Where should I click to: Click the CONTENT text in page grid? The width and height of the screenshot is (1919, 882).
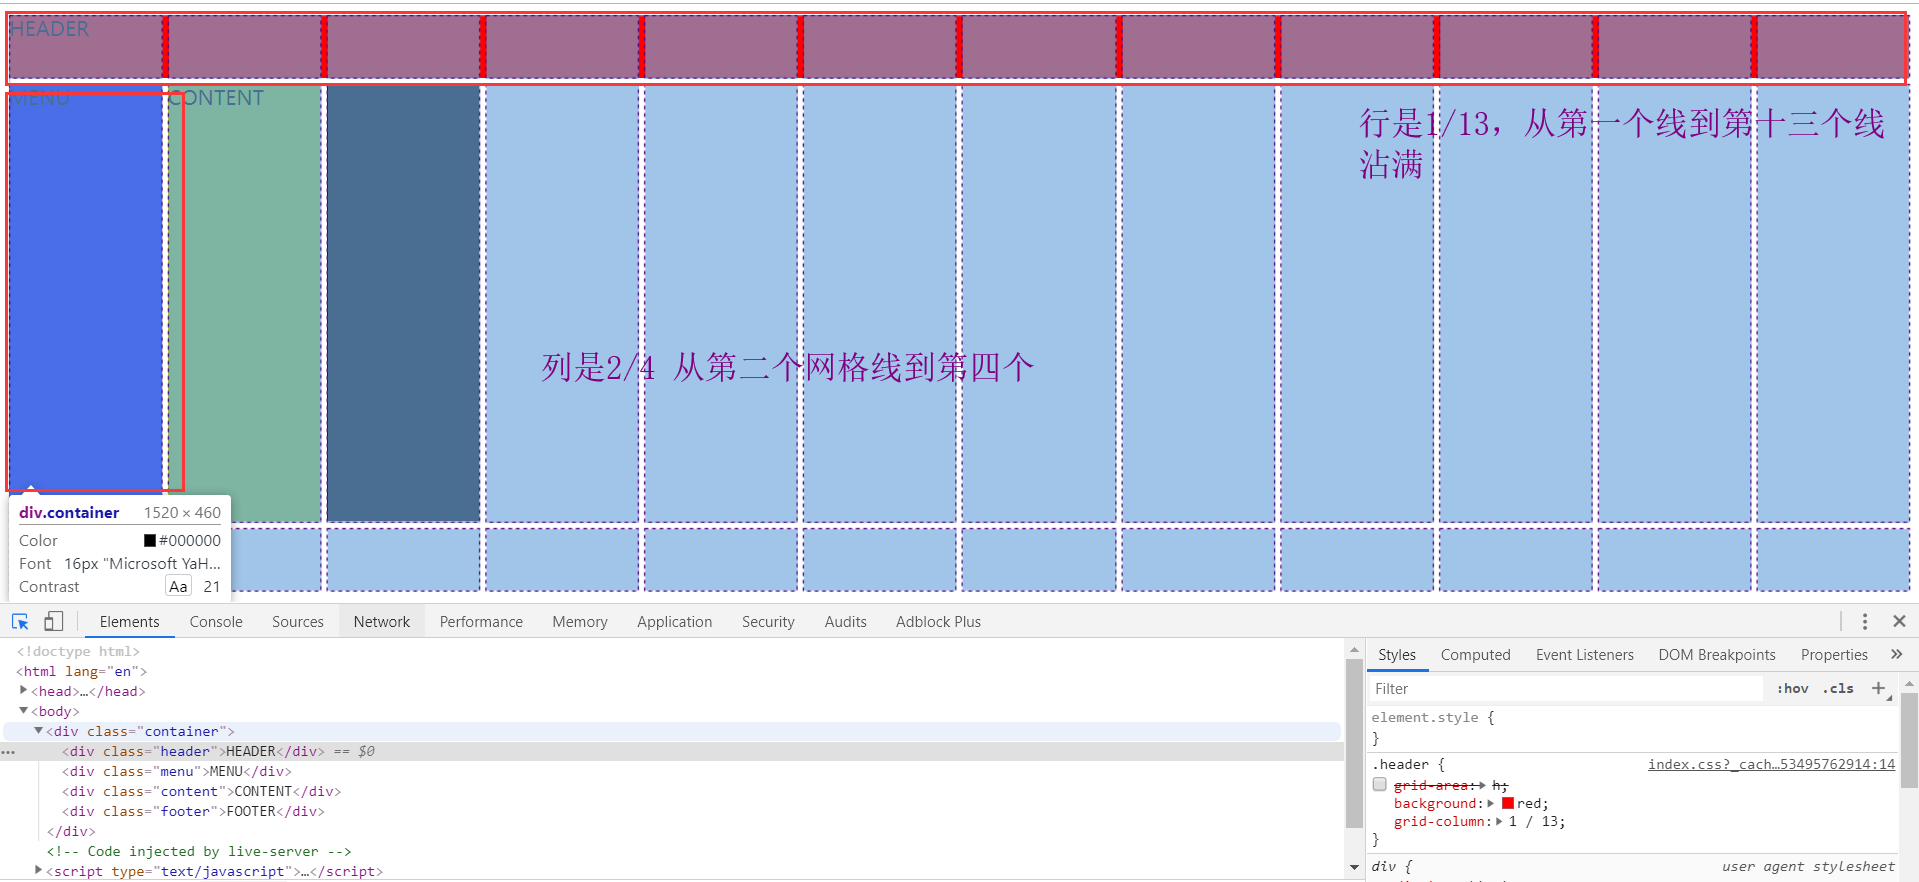click(216, 98)
